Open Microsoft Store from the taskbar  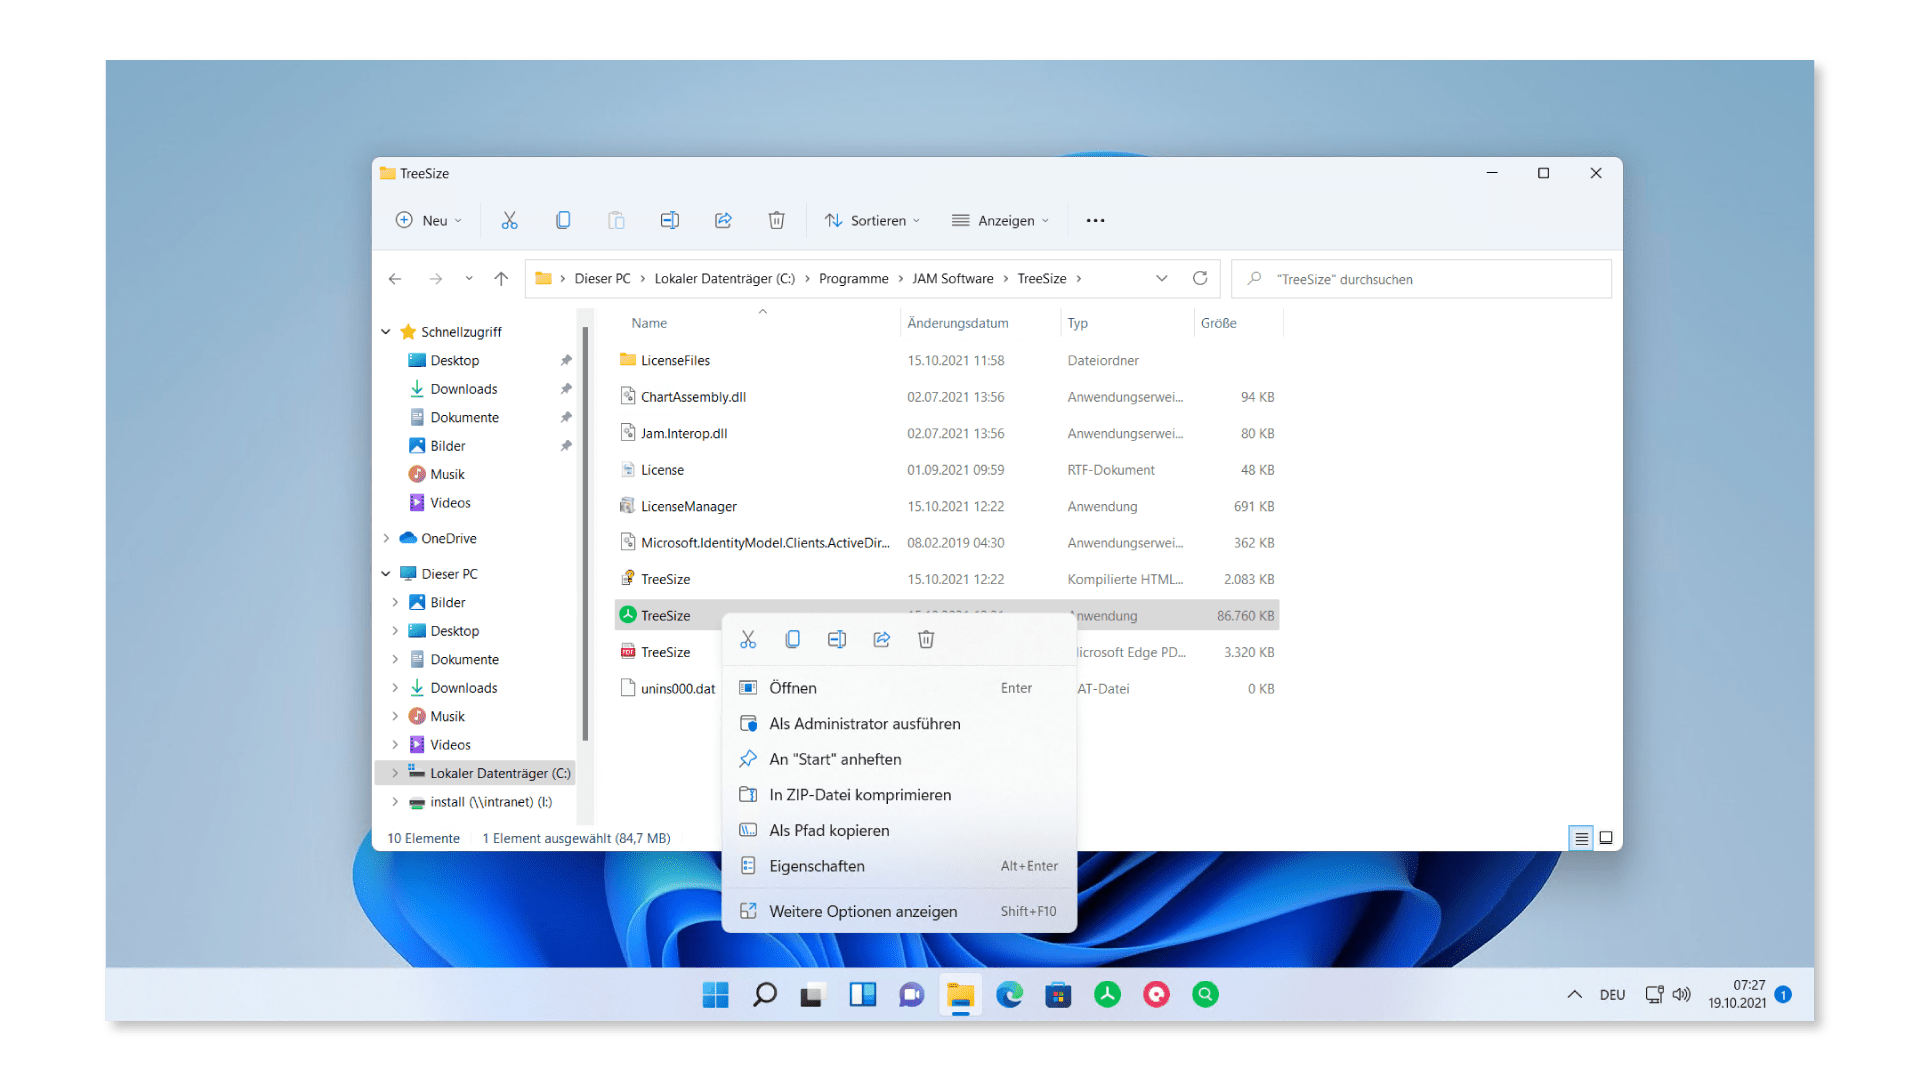1058,994
